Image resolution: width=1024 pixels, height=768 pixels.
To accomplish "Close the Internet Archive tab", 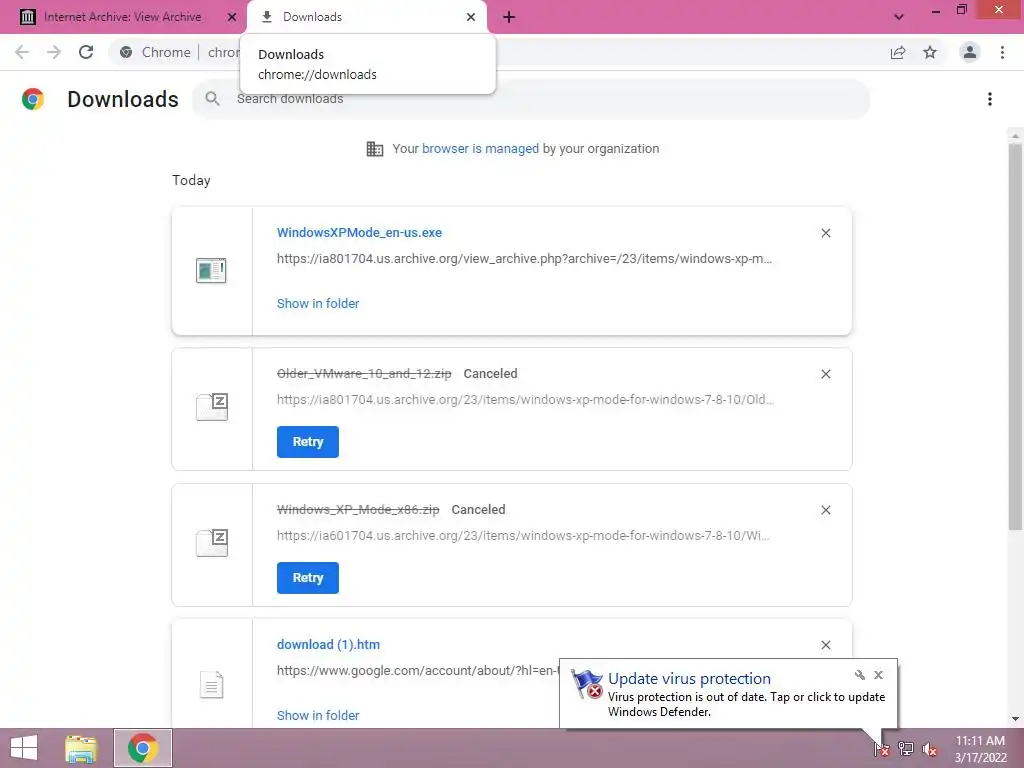I will coord(232,17).
